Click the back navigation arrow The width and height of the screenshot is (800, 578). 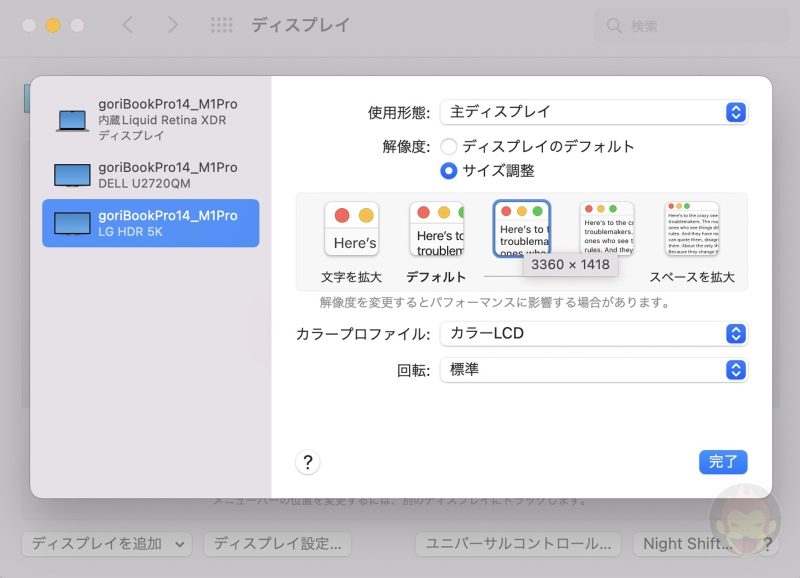(127, 25)
